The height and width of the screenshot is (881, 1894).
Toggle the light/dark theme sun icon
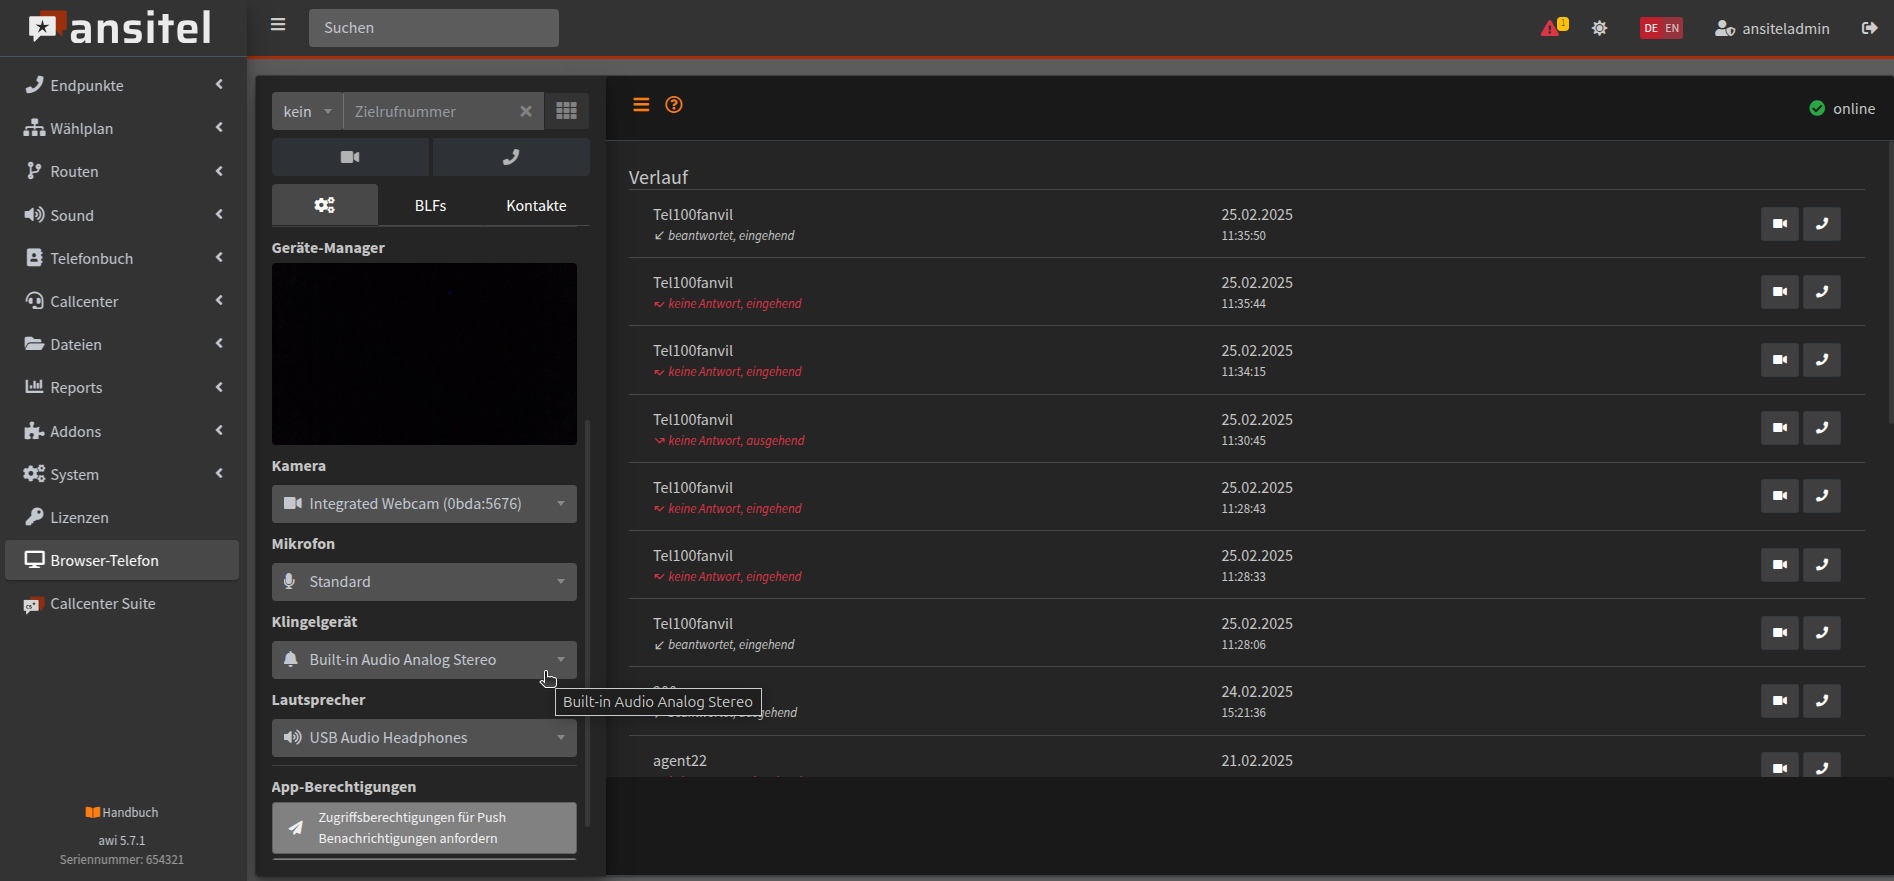[x=1600, y=28]
